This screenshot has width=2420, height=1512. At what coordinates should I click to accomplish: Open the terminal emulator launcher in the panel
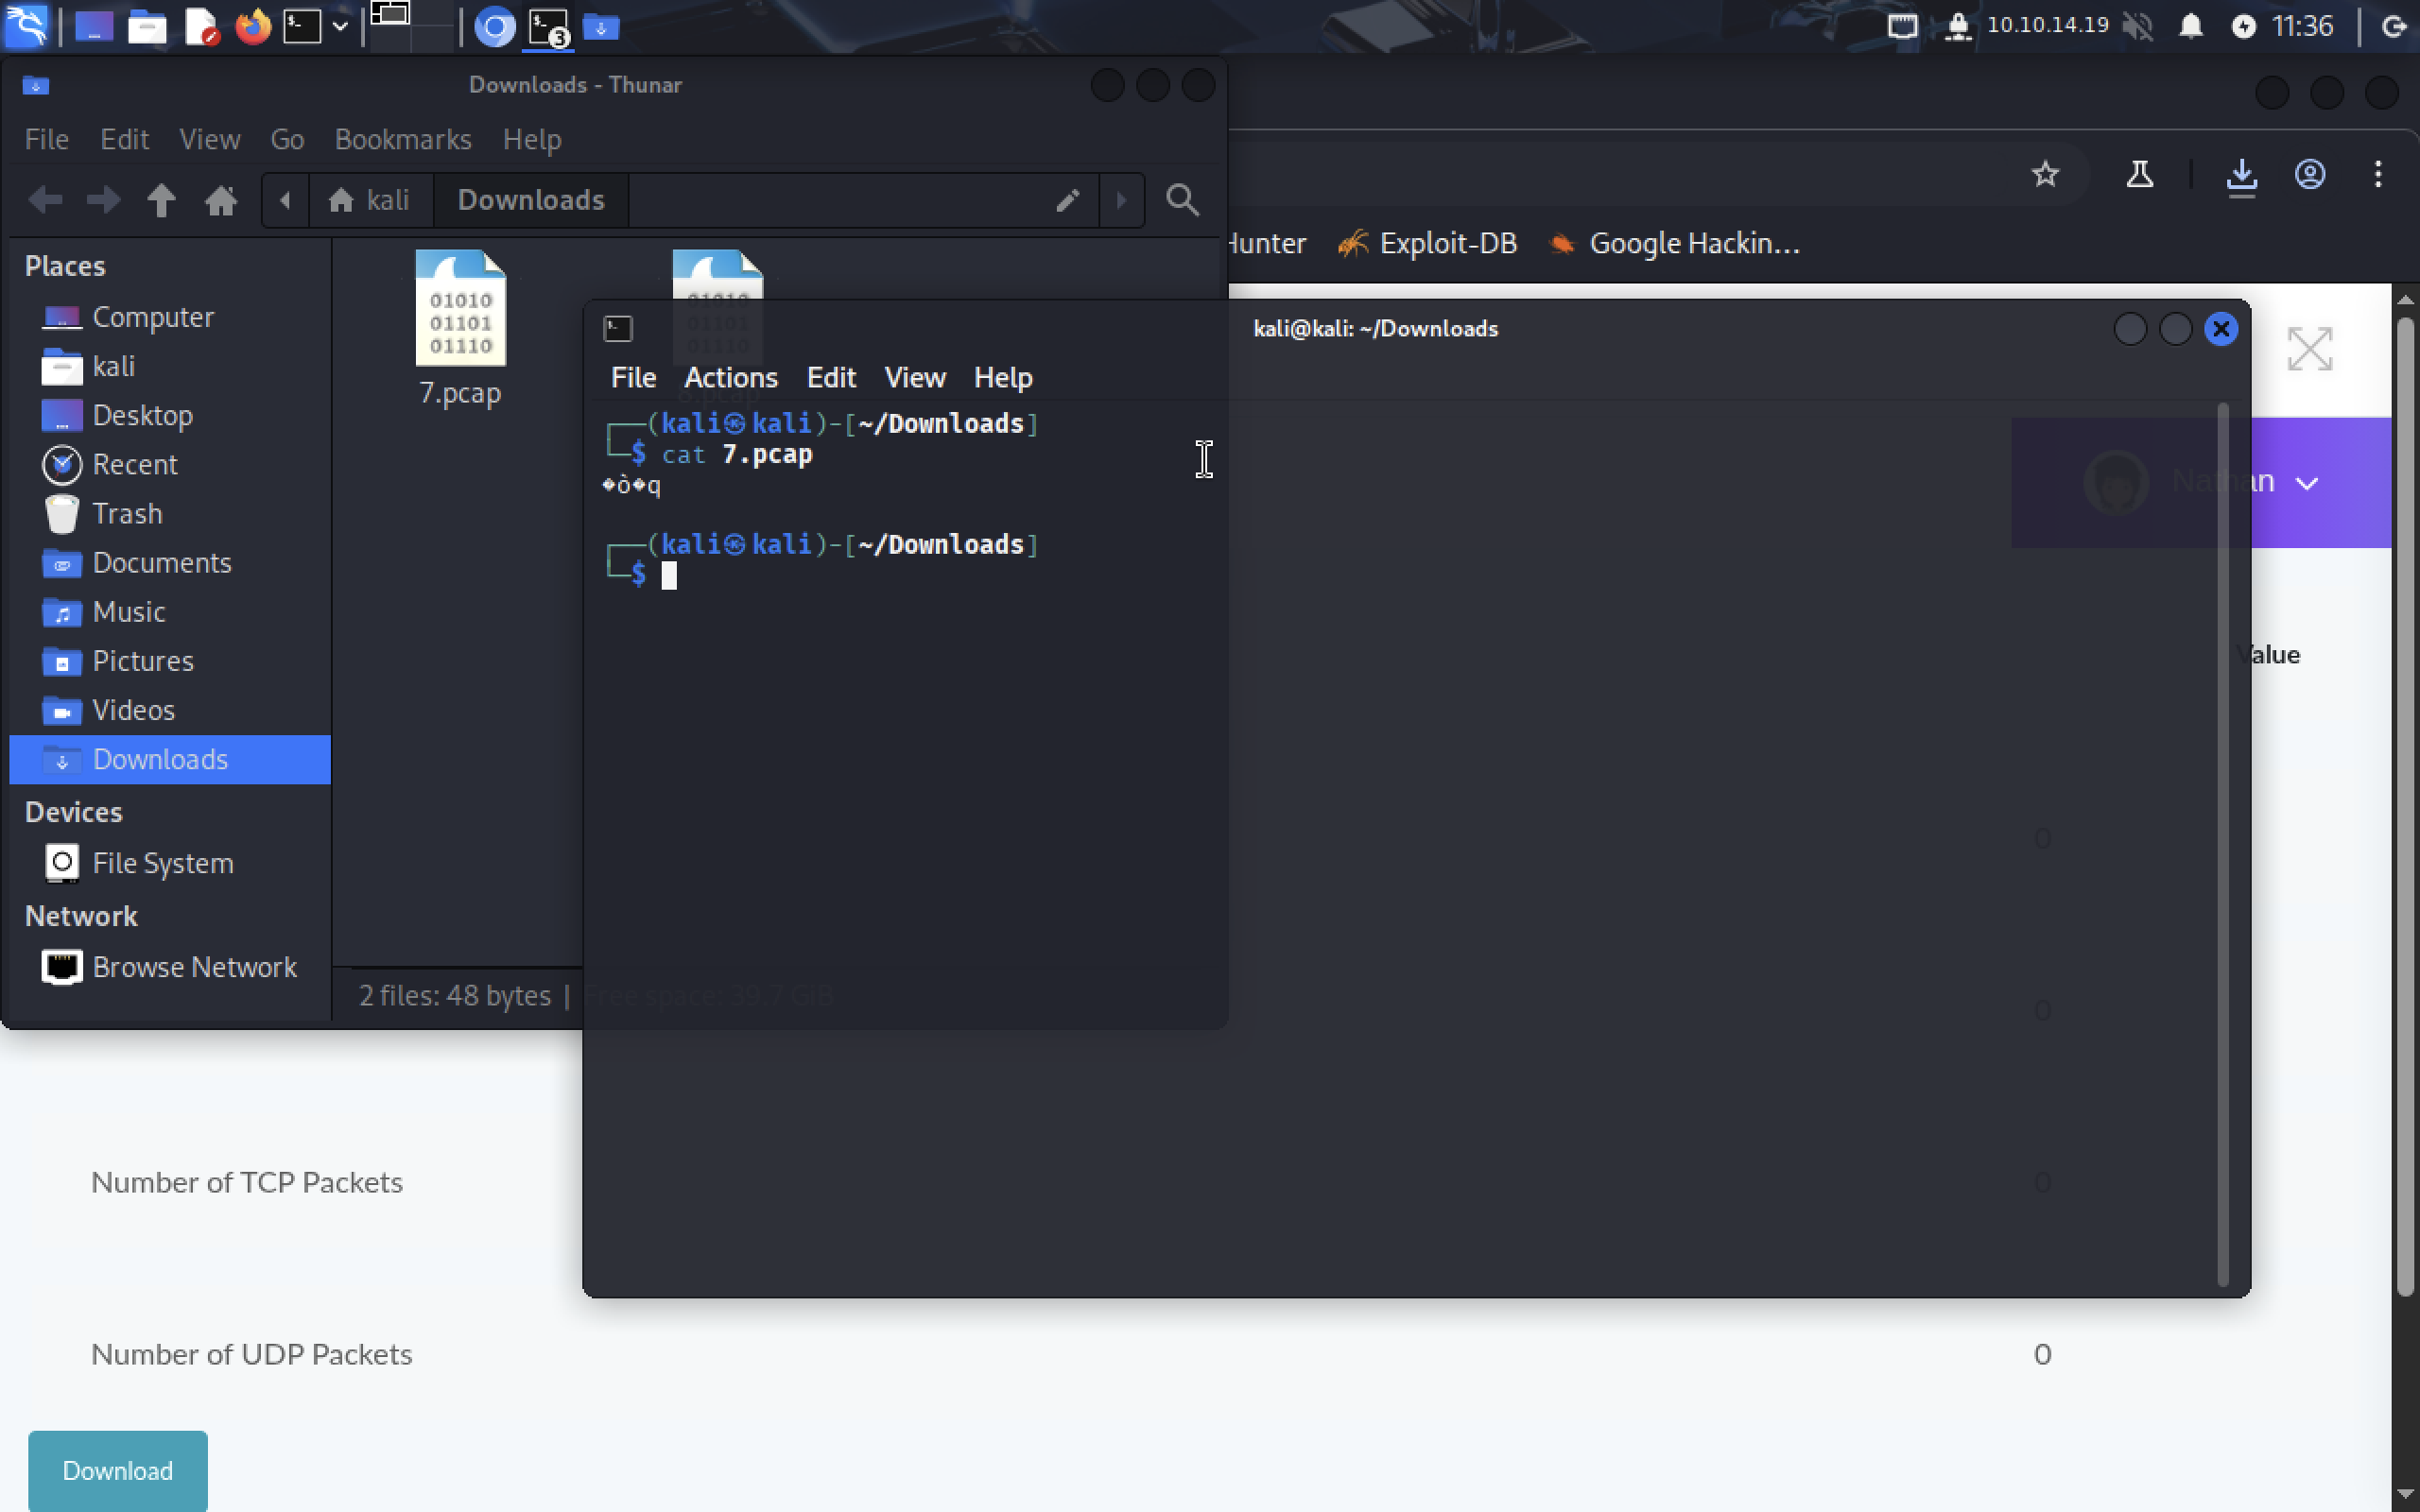point(302,26)
